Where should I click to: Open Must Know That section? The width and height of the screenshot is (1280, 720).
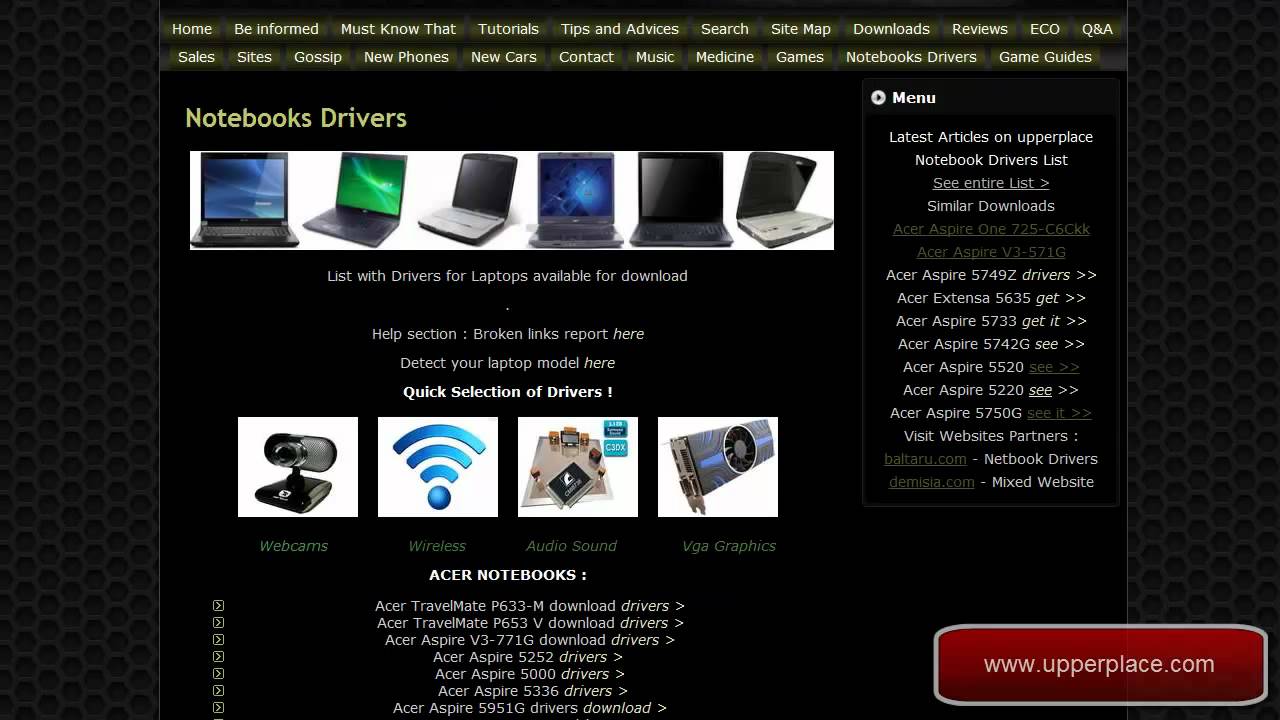point(398,29)
